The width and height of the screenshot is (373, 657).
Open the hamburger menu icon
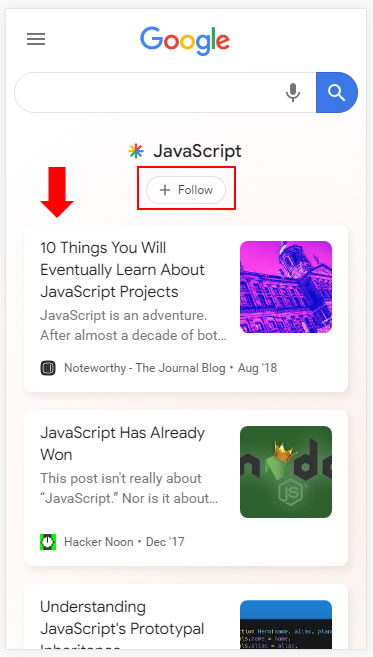coord(36,39)
